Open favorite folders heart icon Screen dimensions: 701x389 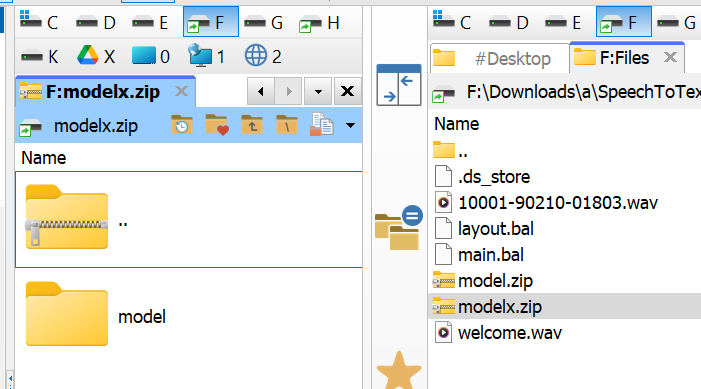click(217, 125)
